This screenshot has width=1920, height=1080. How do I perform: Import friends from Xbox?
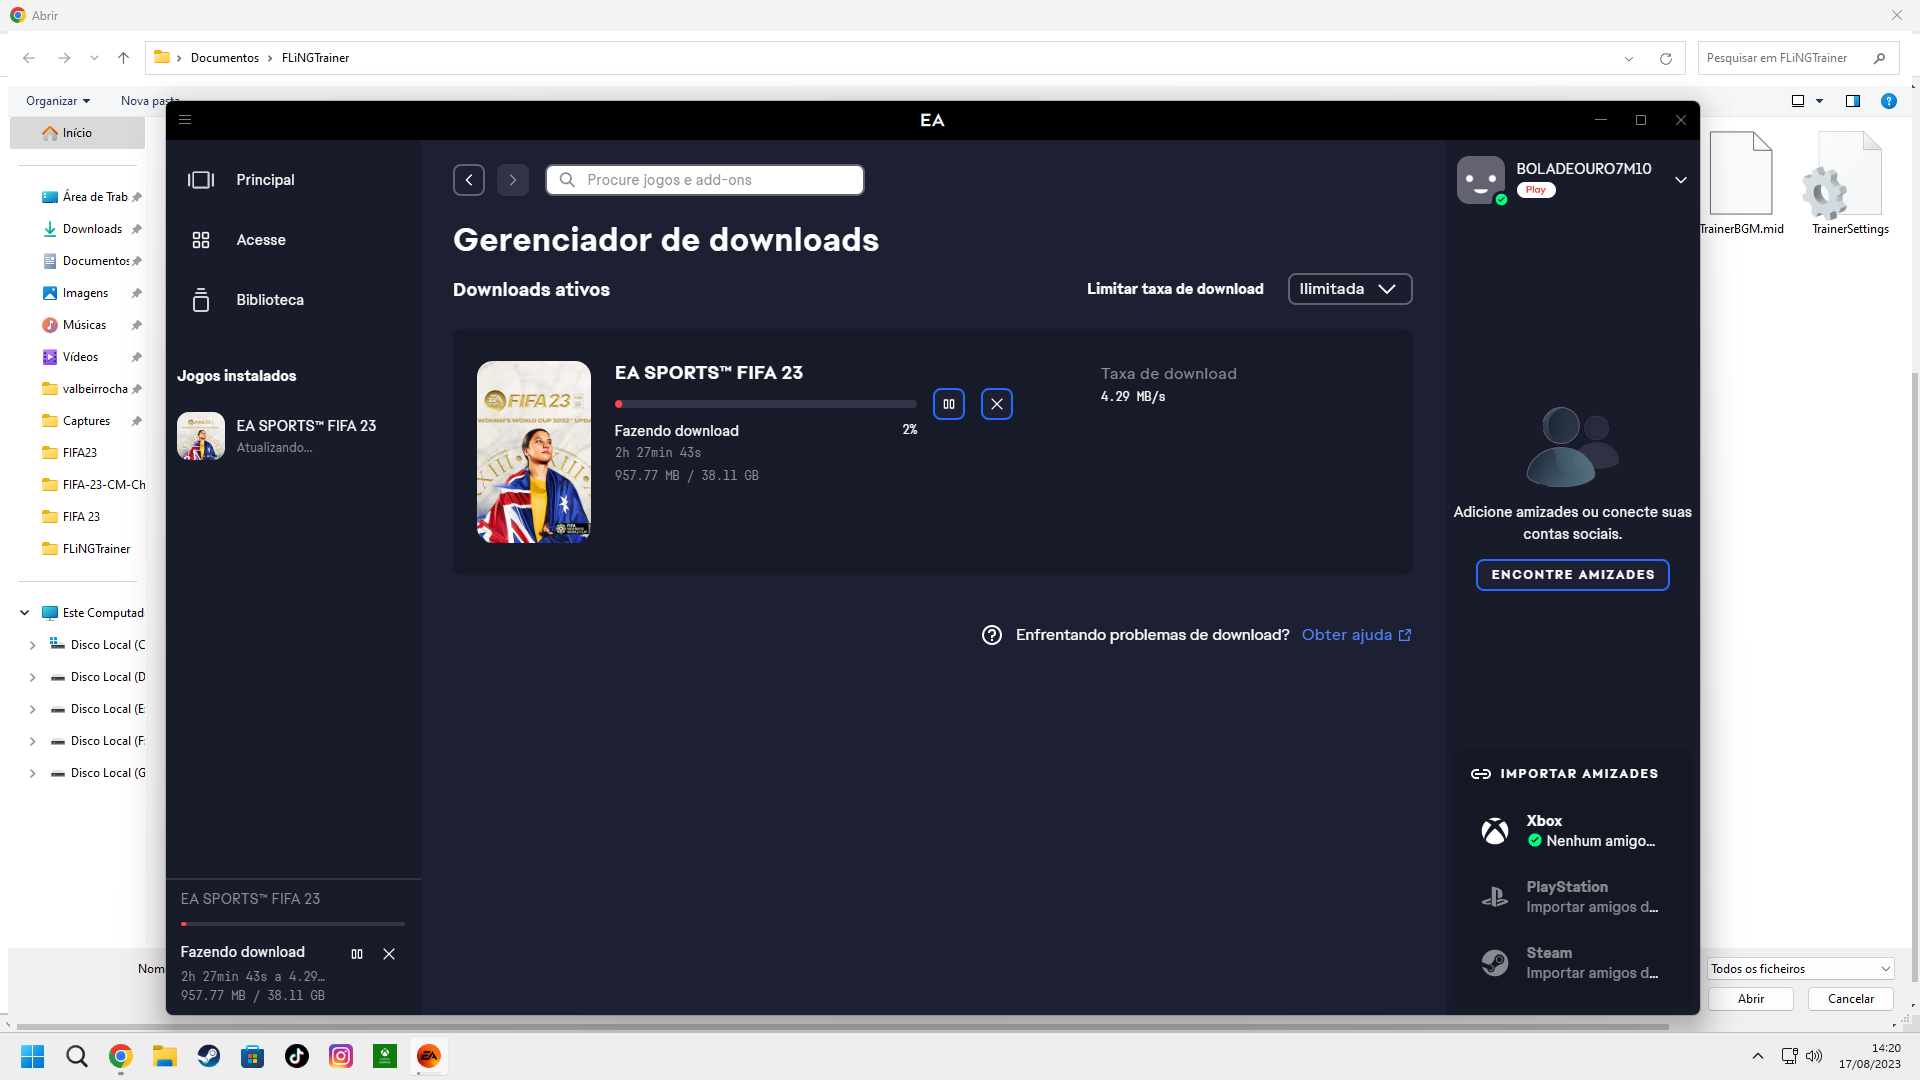(x=1573, y=831)
